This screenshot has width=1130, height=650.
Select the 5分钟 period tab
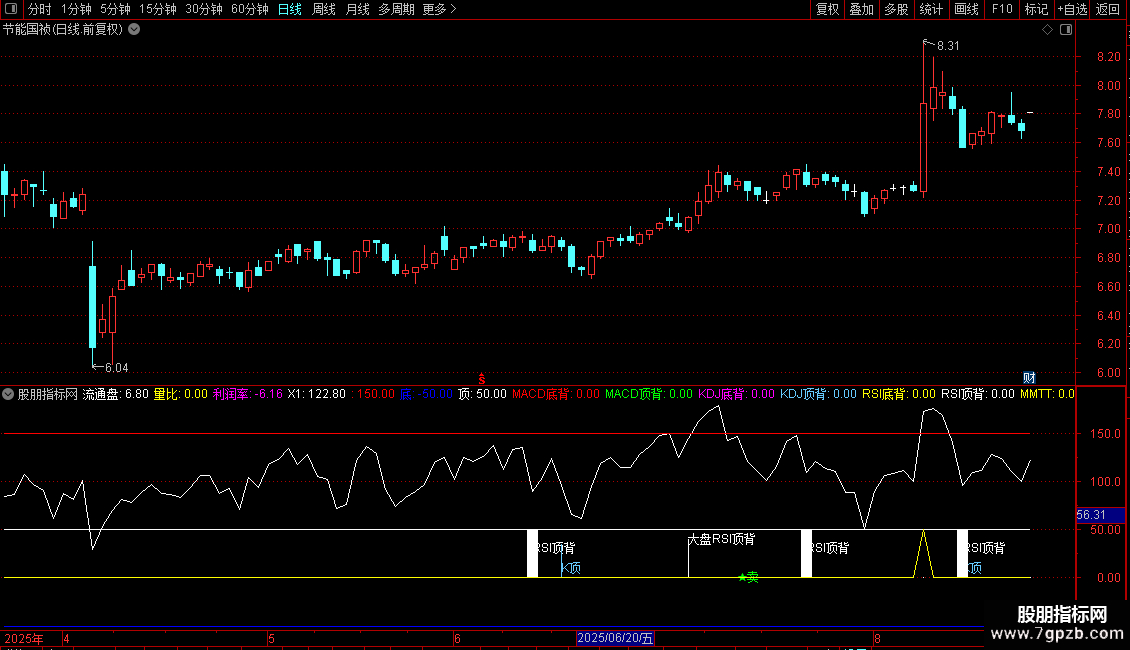click(x=115, y=9)
